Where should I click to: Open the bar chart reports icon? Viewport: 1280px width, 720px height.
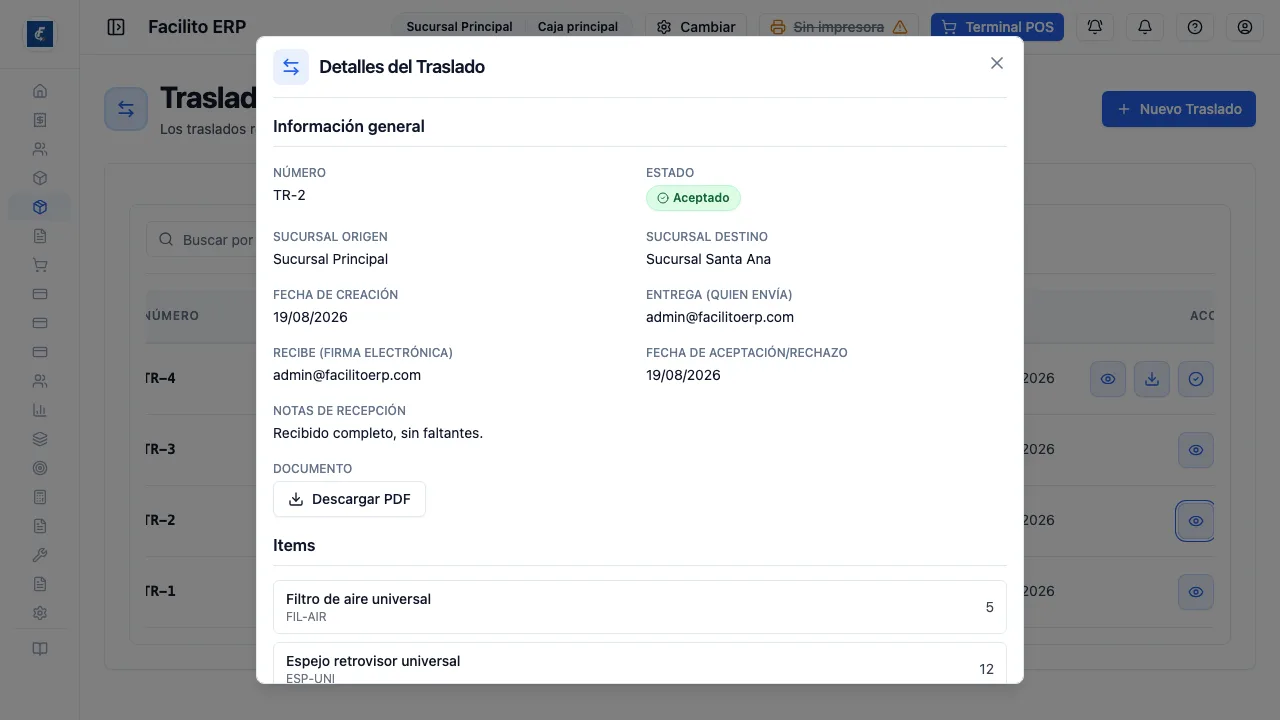point(40,410)
